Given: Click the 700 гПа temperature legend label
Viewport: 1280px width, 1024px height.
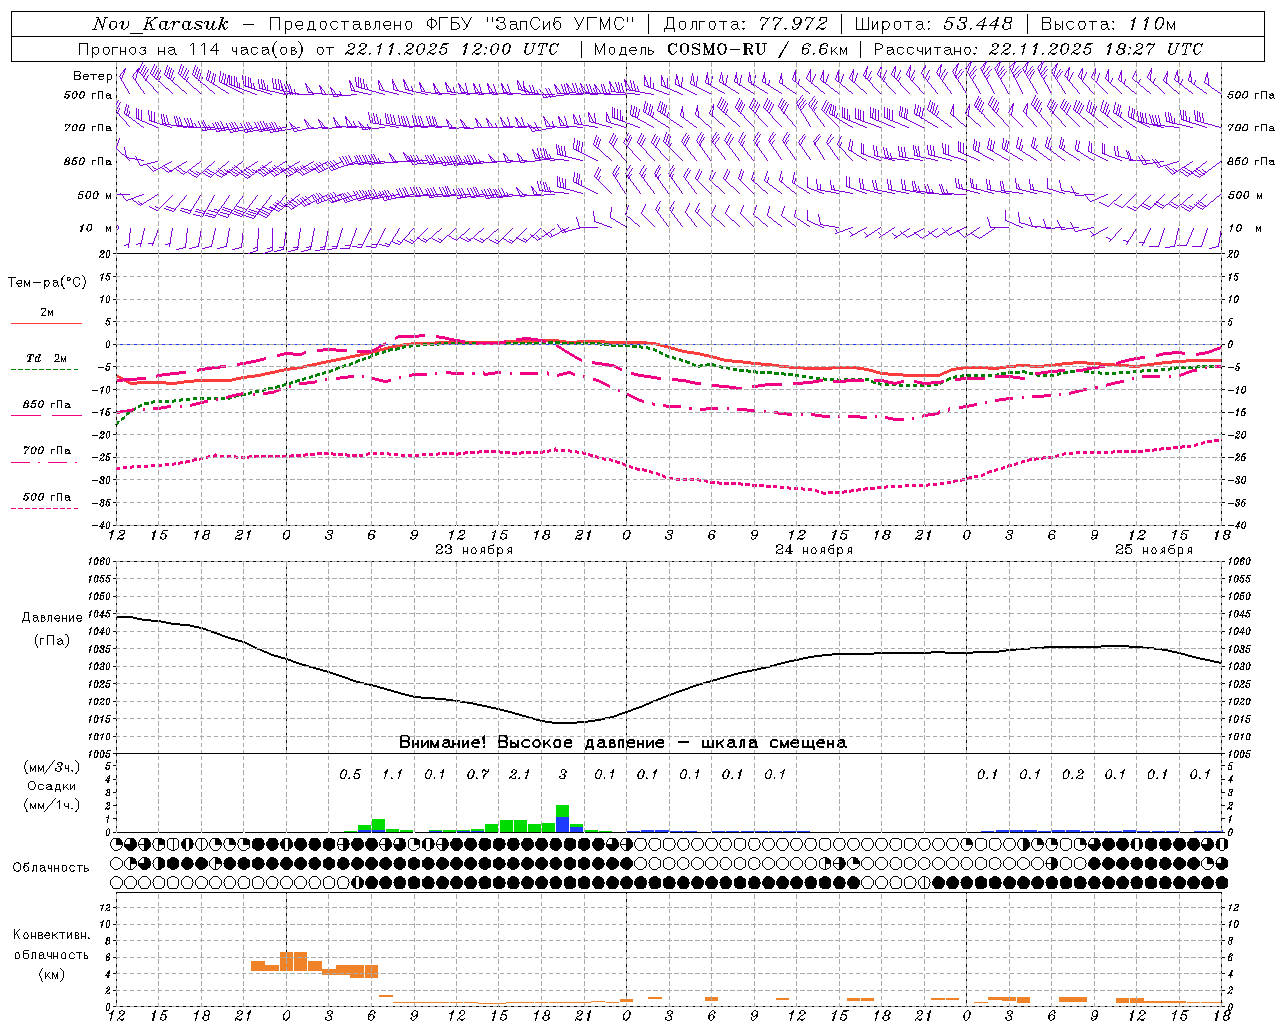Looking at the screenshot, I should coord(46,451).
